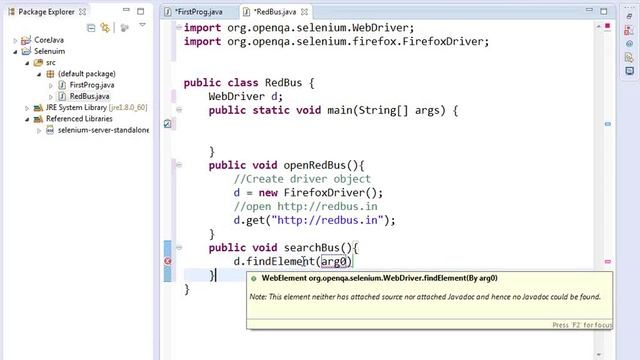Click the '//Create driver object' comment
Viewport: 640px width, 360px height.
[302, 179]
